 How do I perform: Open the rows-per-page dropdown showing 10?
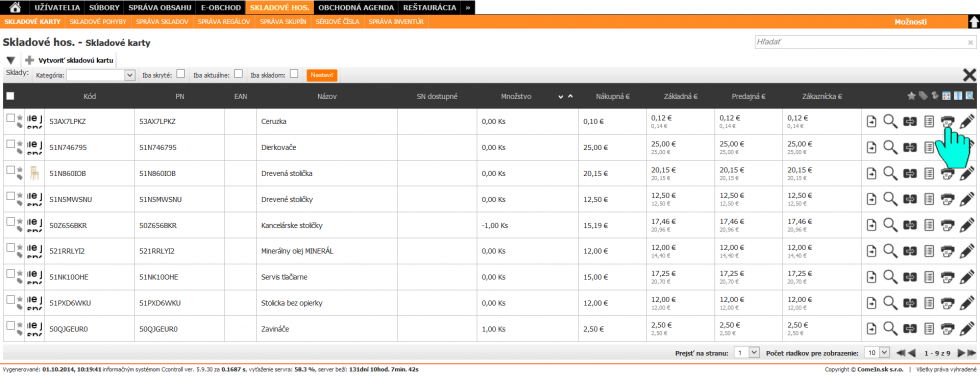[x=874, y=352]
